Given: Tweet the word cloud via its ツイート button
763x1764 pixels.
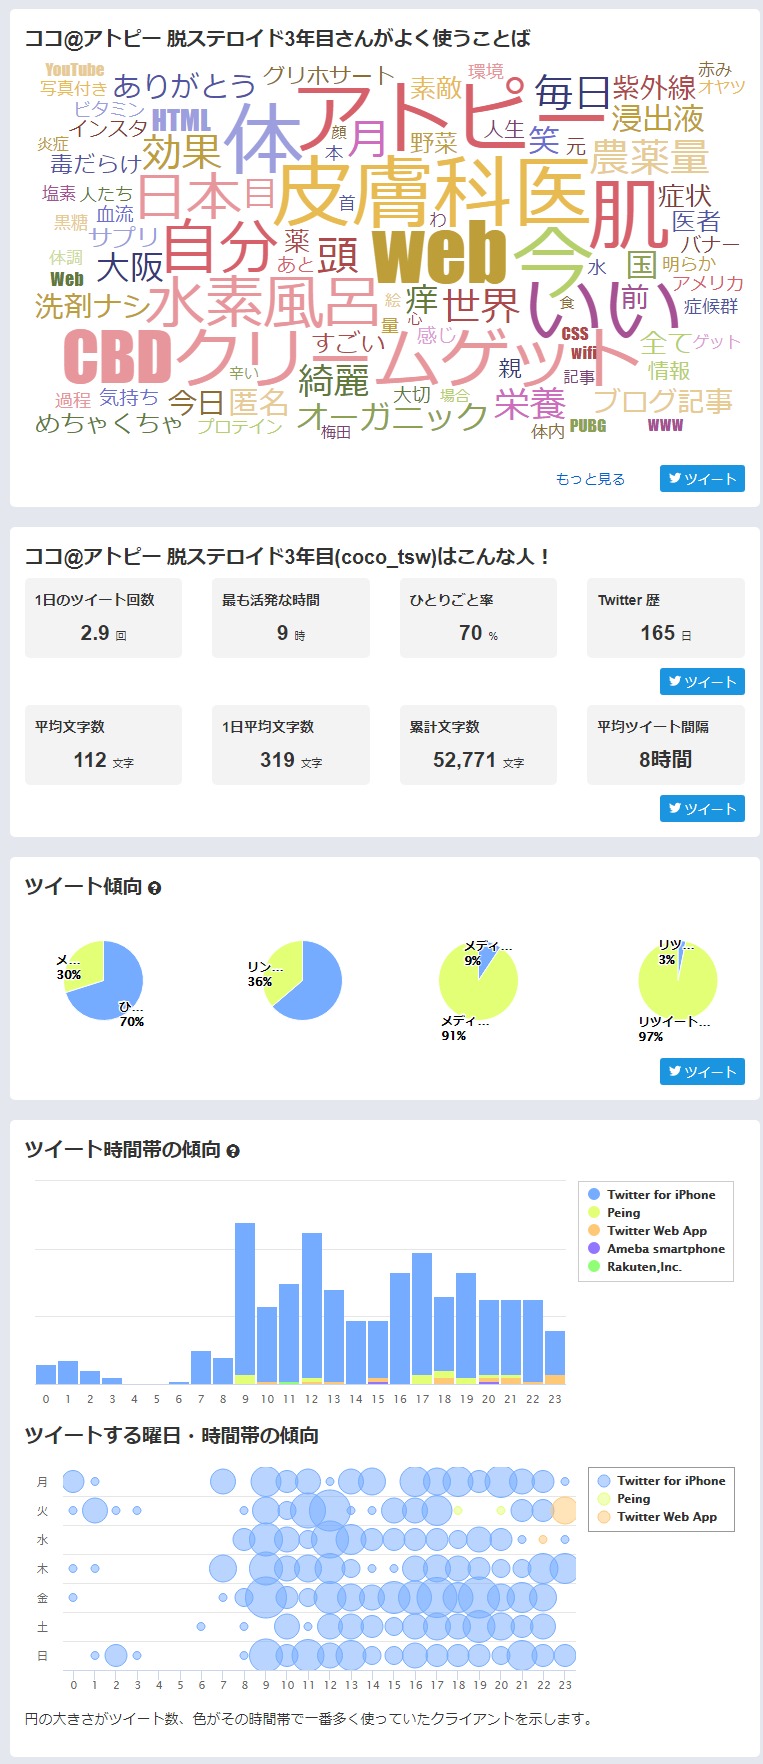Looking at the screenshot, I should click(x=702, y=479).
